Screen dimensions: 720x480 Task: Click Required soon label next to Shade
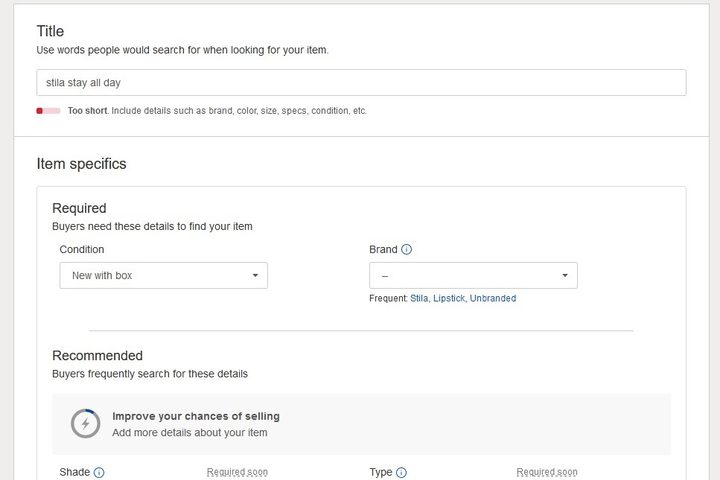tap(237, 472)
